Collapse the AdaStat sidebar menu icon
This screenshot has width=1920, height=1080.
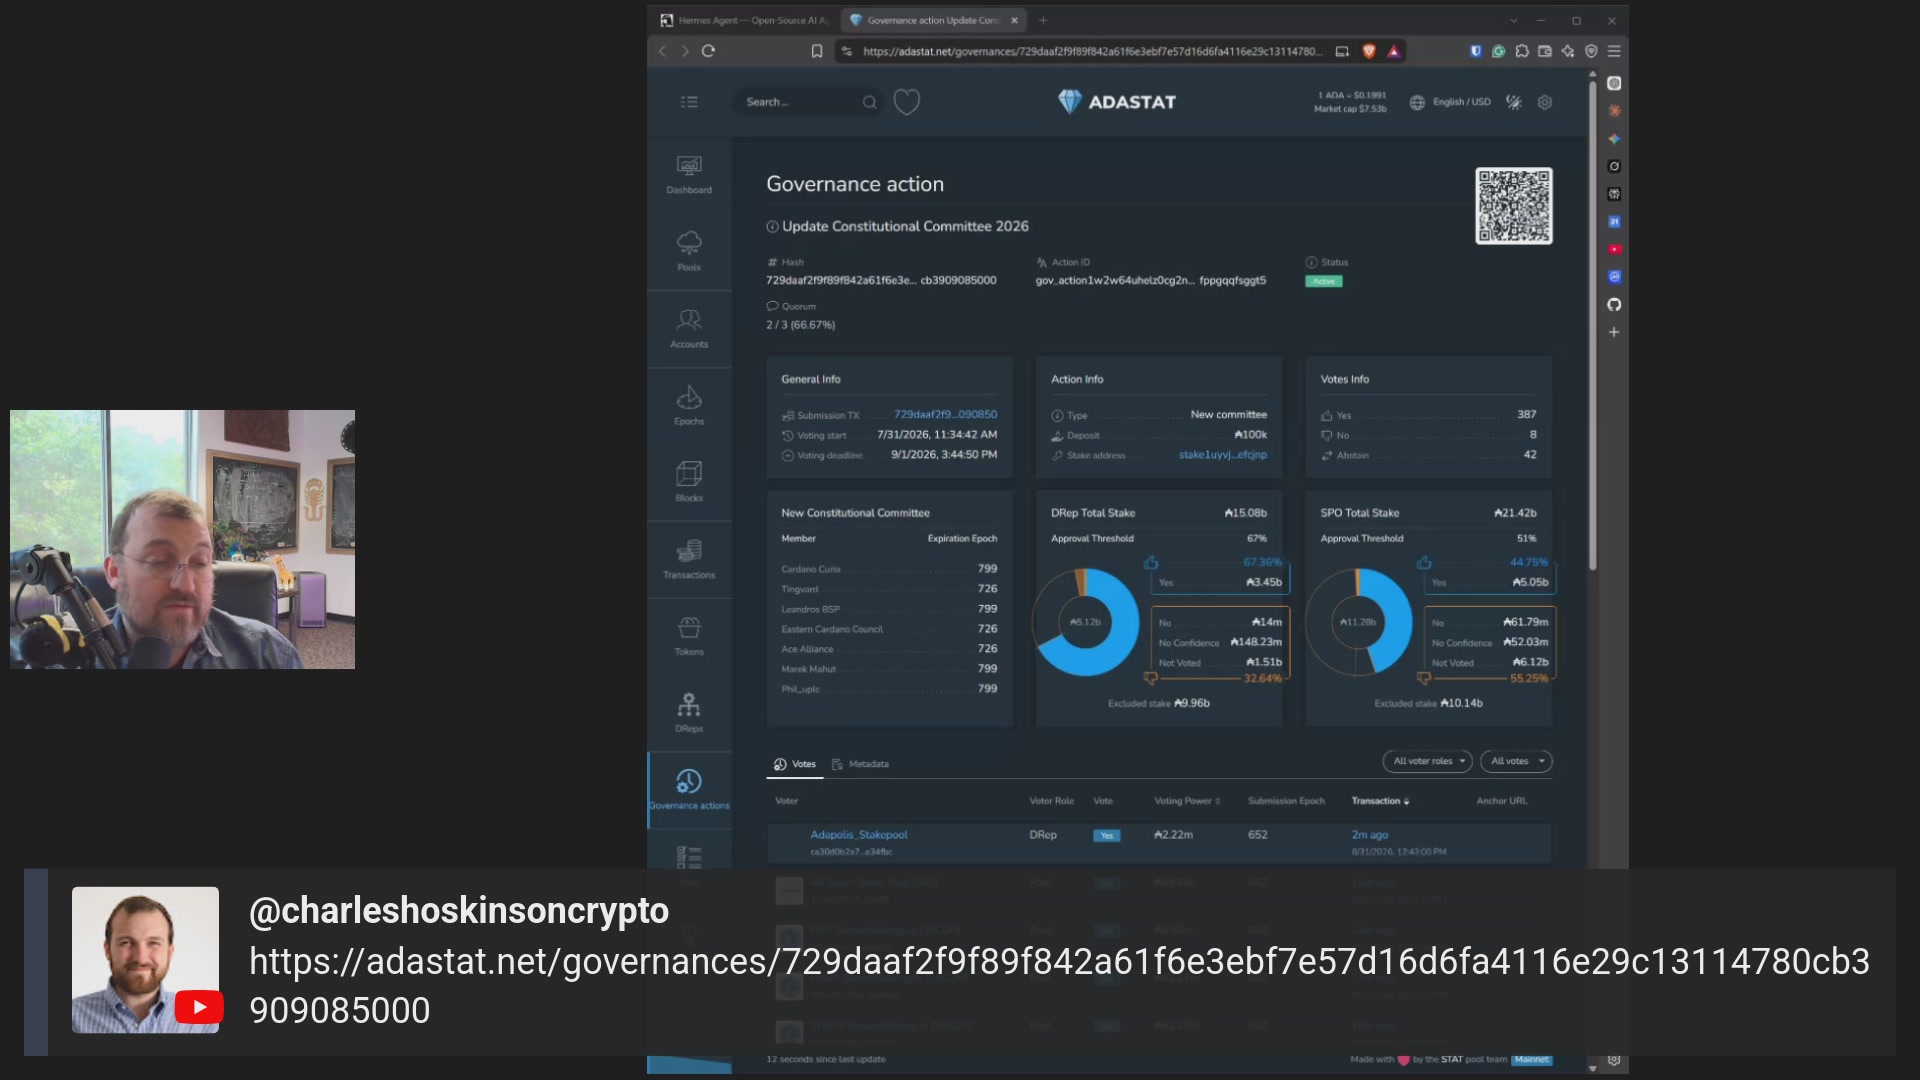[689, 102]
